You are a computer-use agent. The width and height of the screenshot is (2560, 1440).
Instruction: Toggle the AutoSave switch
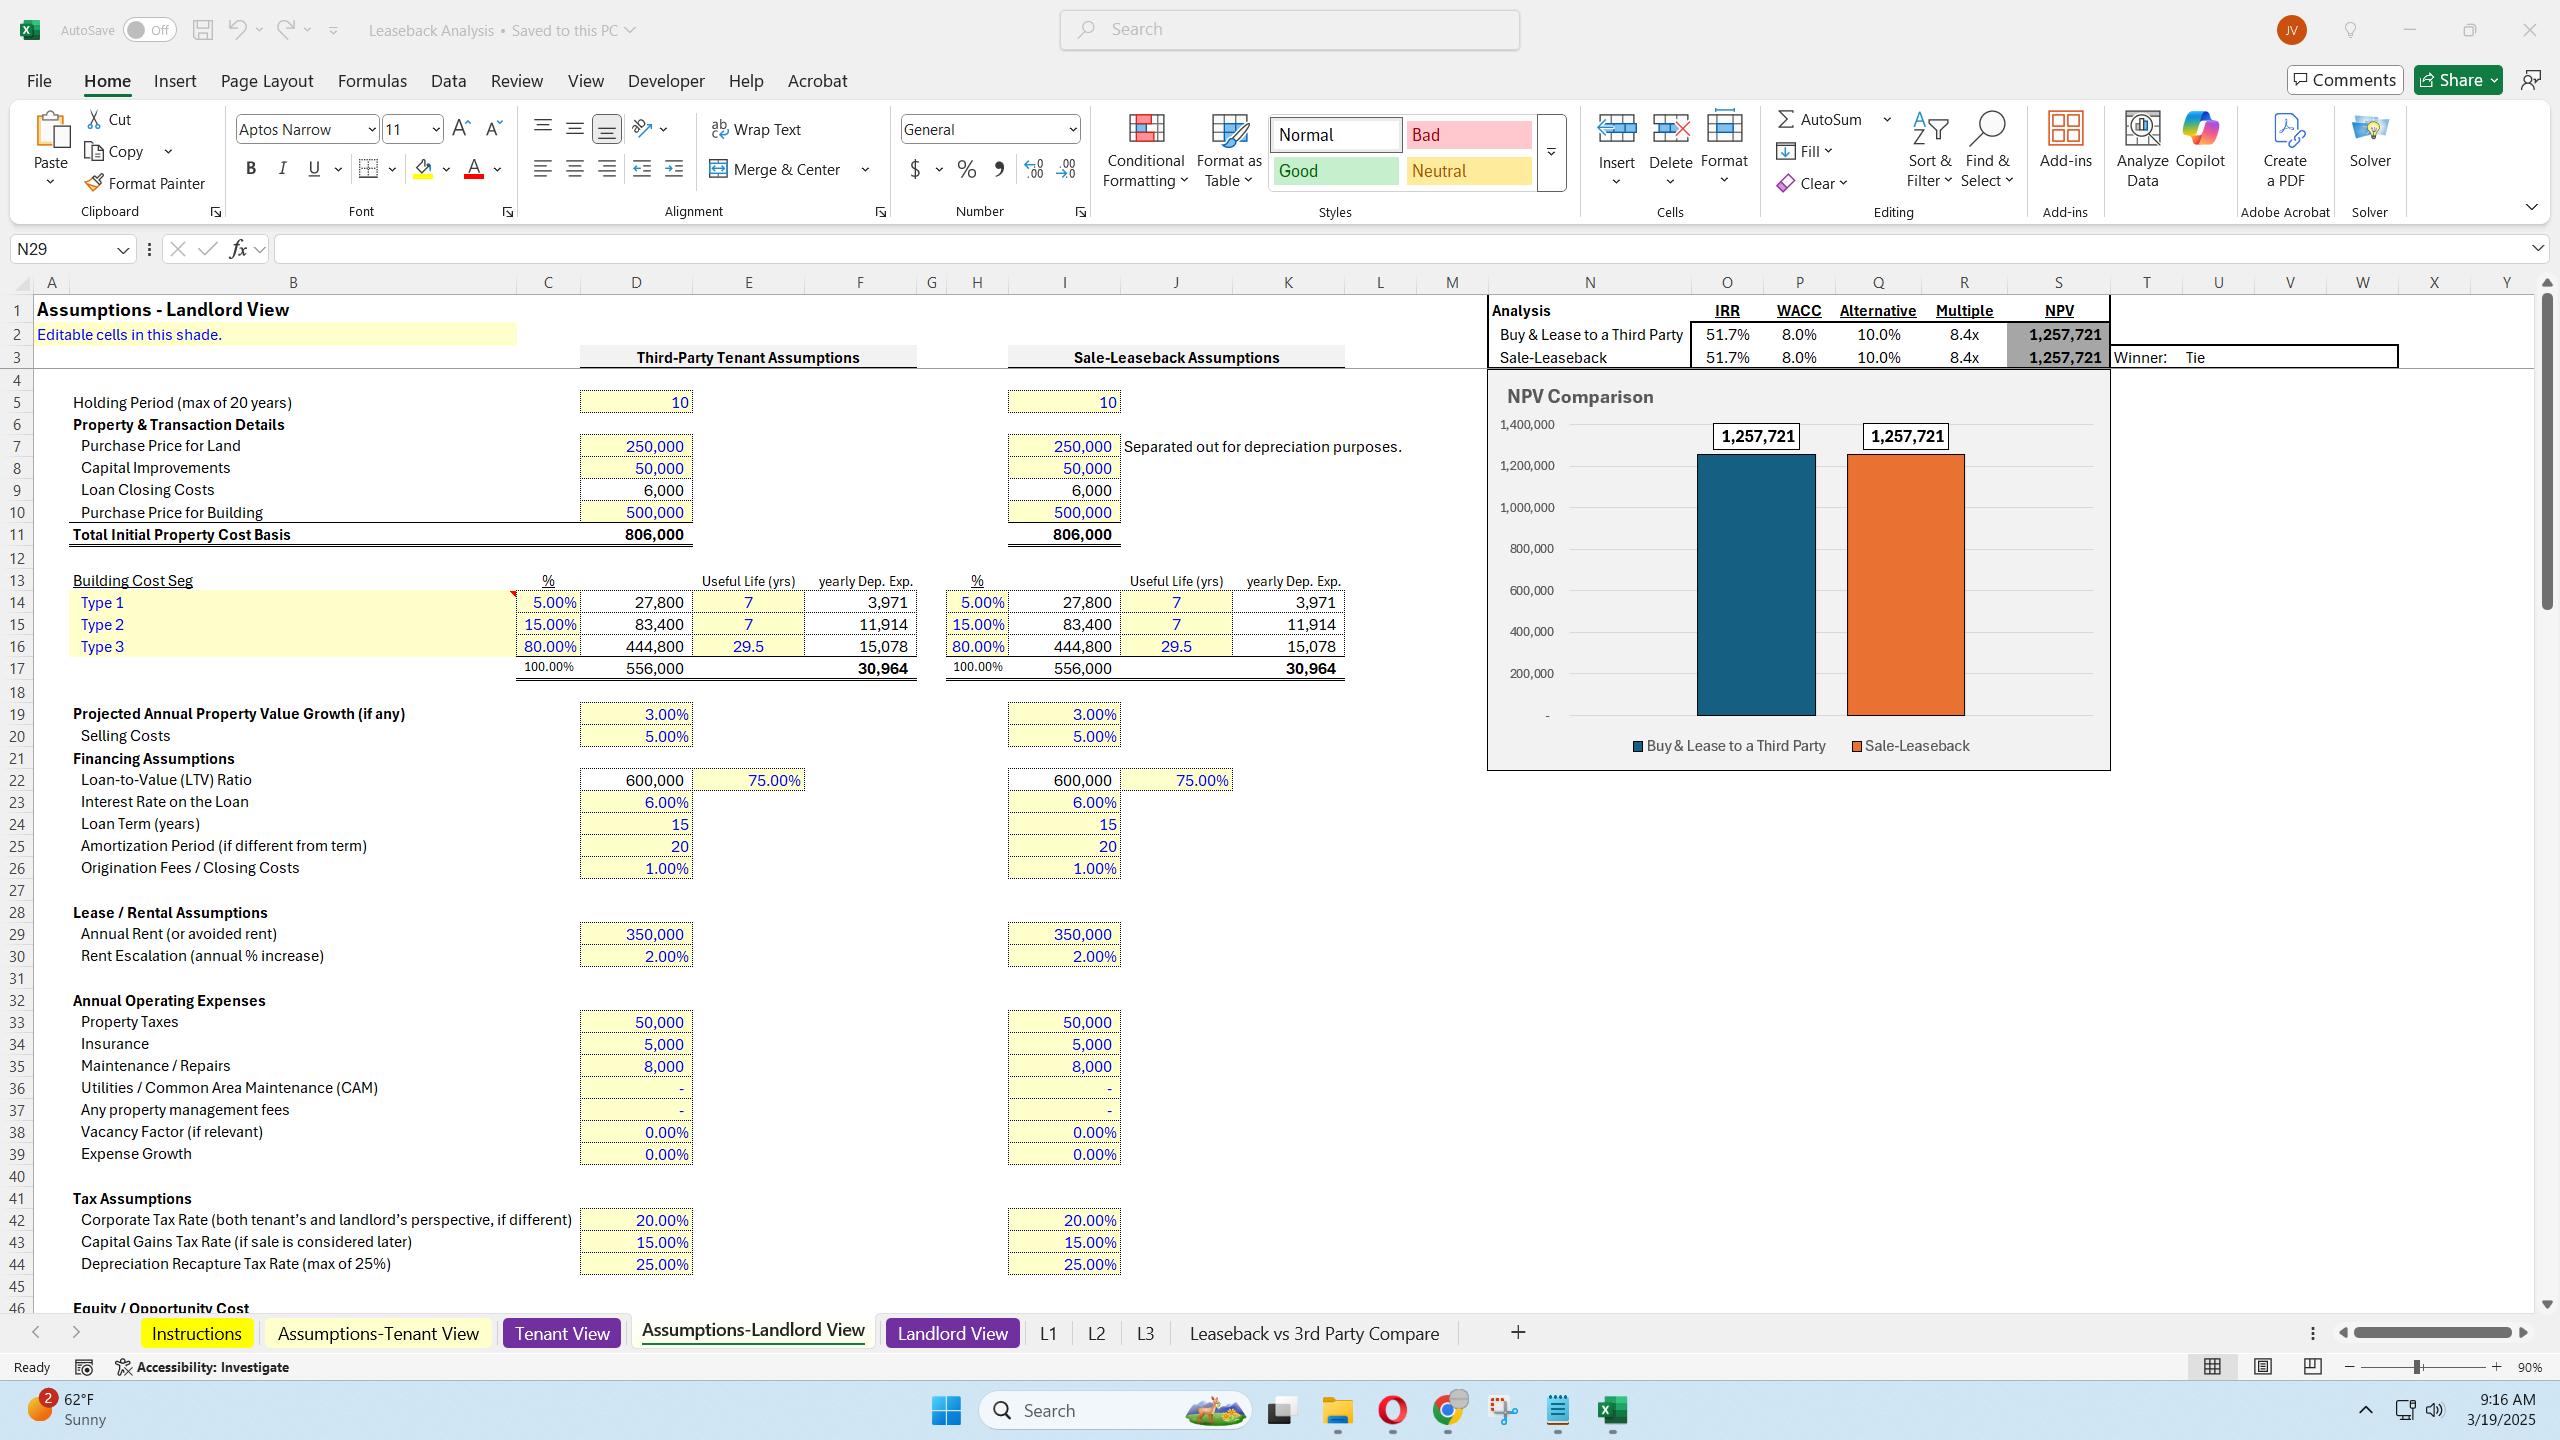[150, 30]
